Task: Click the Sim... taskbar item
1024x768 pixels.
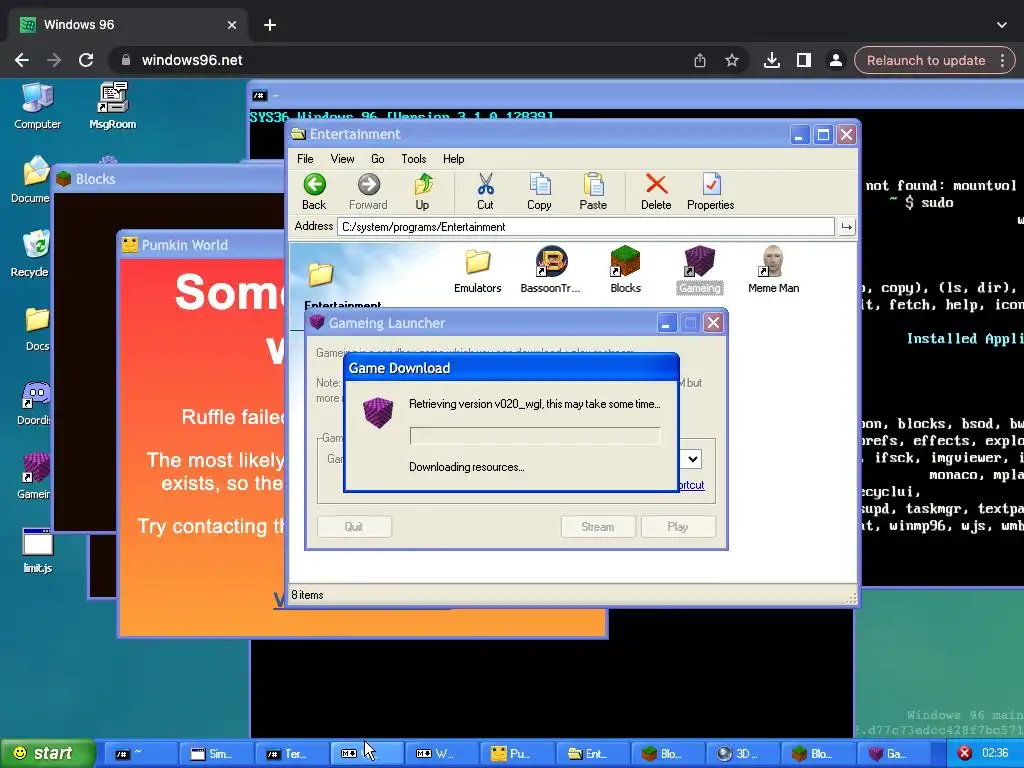Action: [x=216, y=753]
